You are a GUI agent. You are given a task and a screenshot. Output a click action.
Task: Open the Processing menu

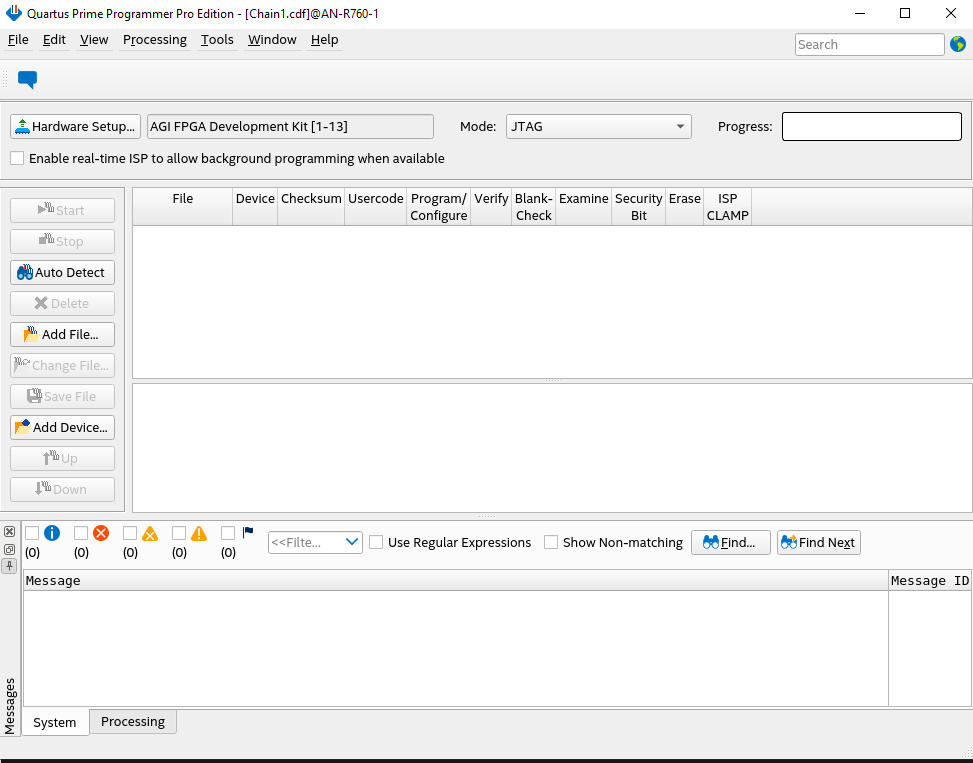[154, 40]
